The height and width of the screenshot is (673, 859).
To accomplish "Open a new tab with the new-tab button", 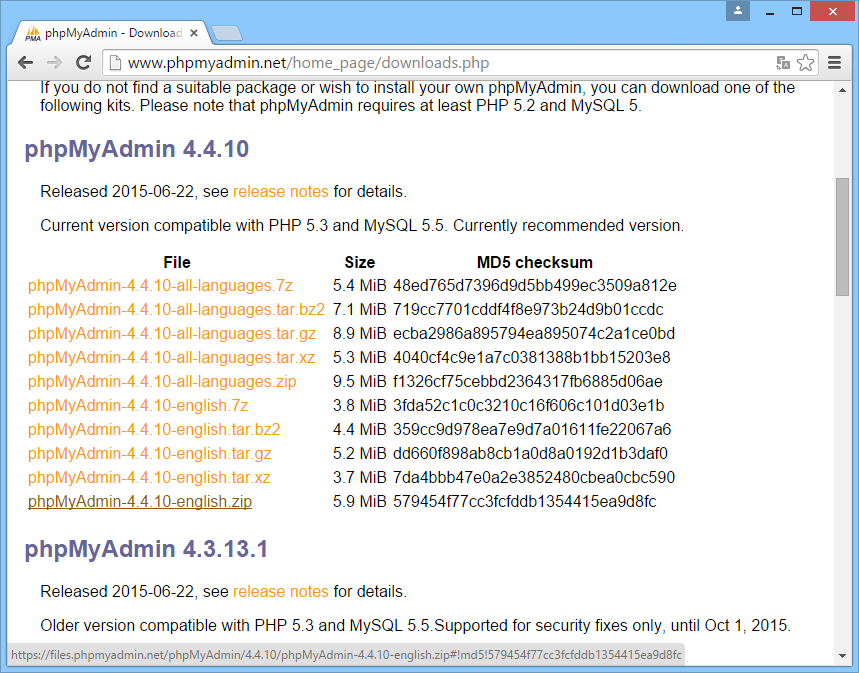I will [227, 33].
